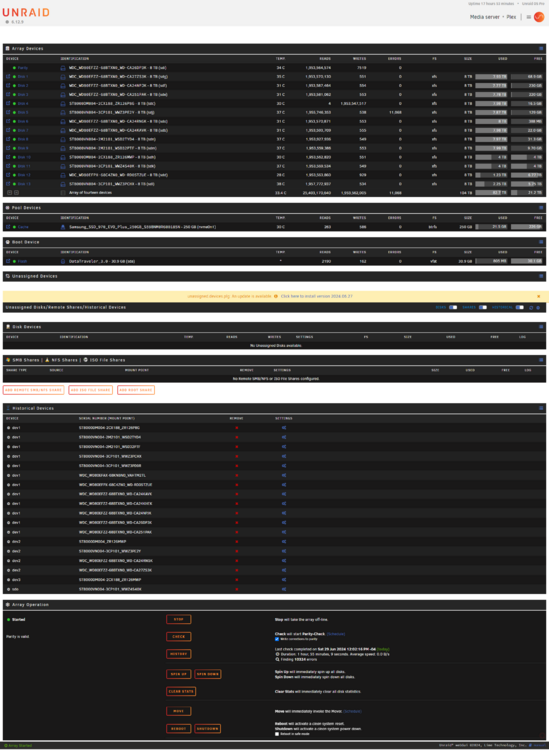Start a parity check with CHECK

pyautogui.click(x=178, y=637)
